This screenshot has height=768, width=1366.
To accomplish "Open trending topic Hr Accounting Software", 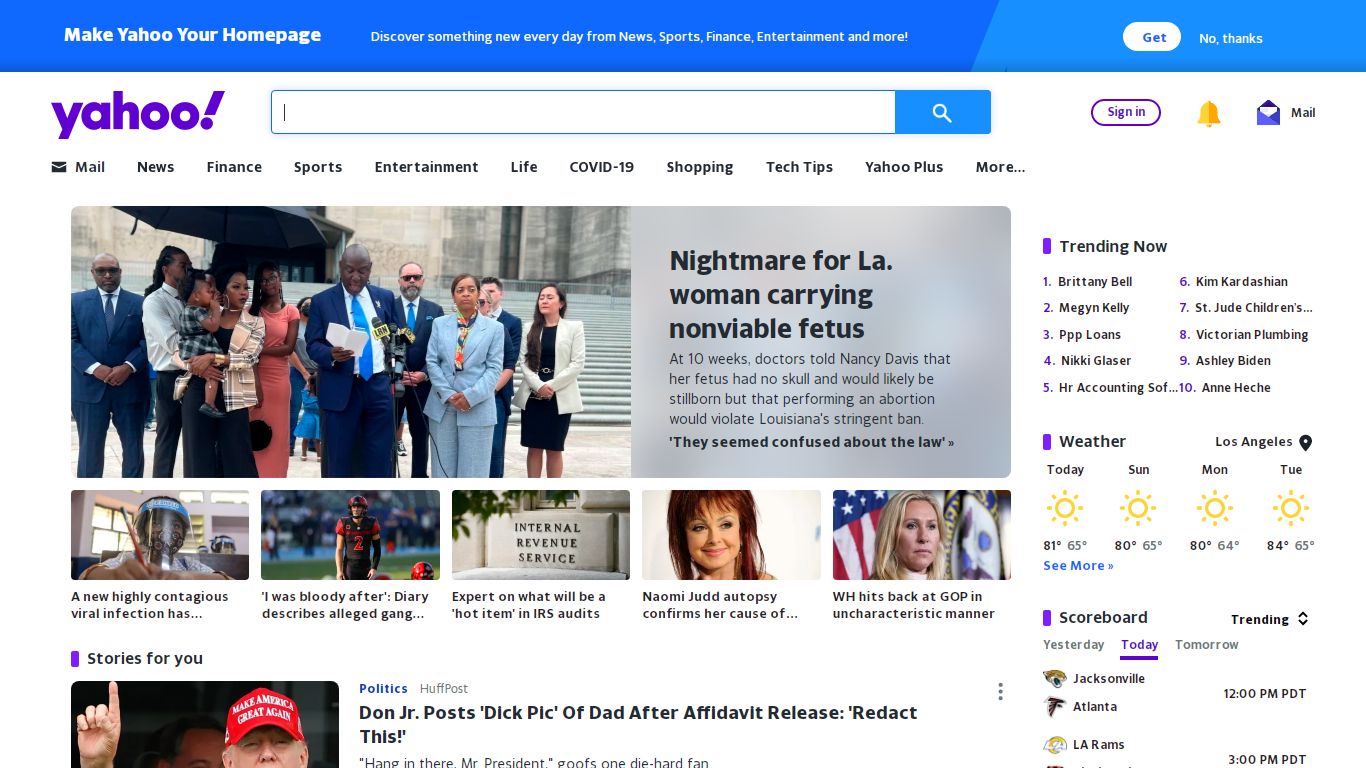I will click(1118, 388).
